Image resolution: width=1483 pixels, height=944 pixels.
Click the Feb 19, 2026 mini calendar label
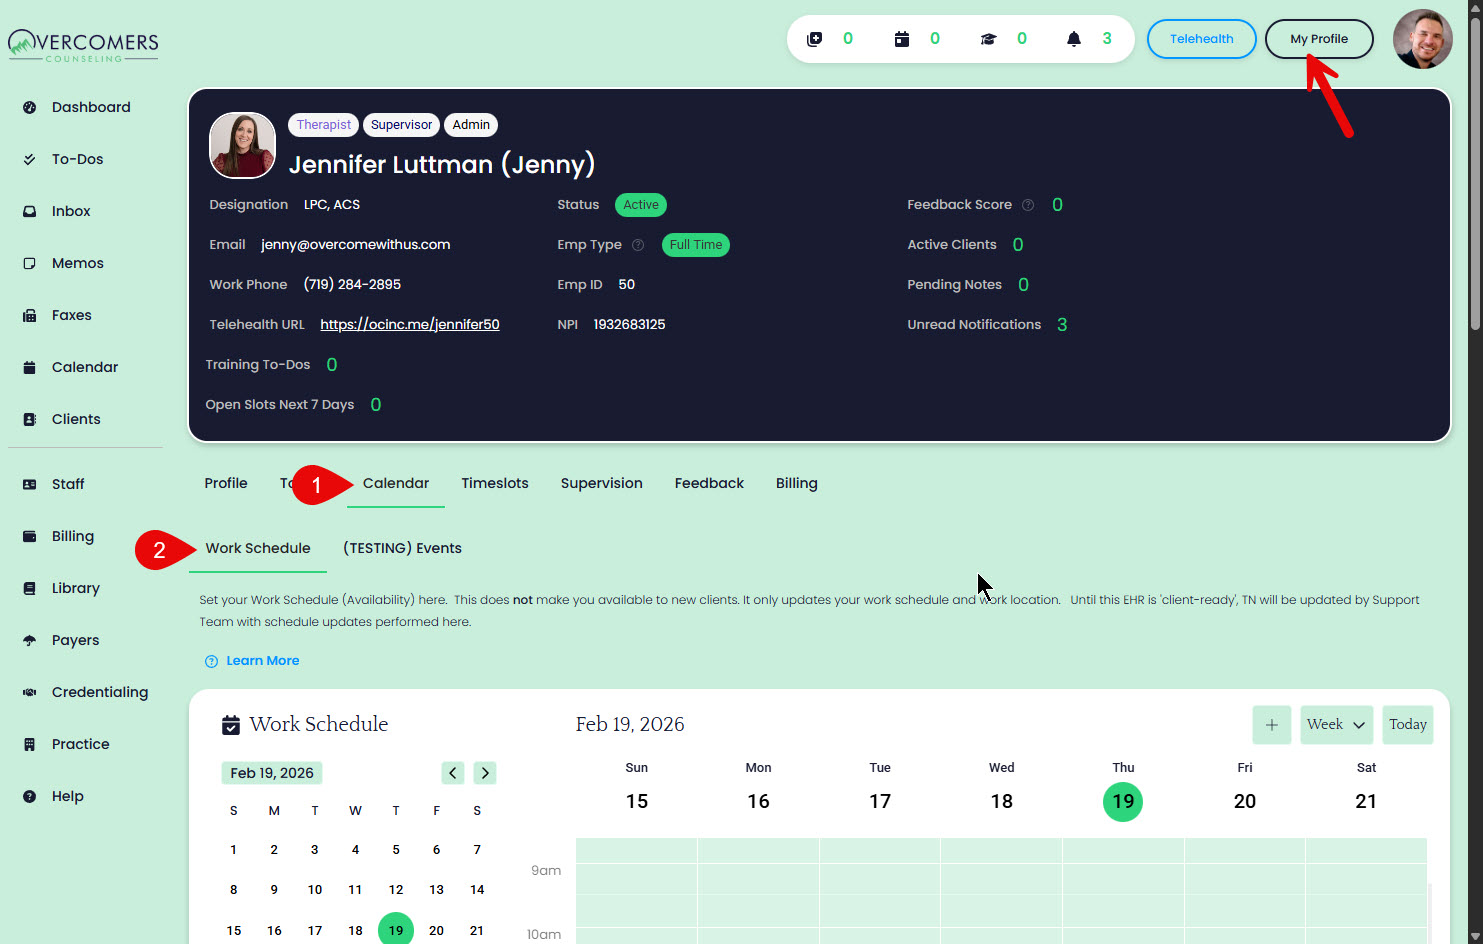point(272,773)
